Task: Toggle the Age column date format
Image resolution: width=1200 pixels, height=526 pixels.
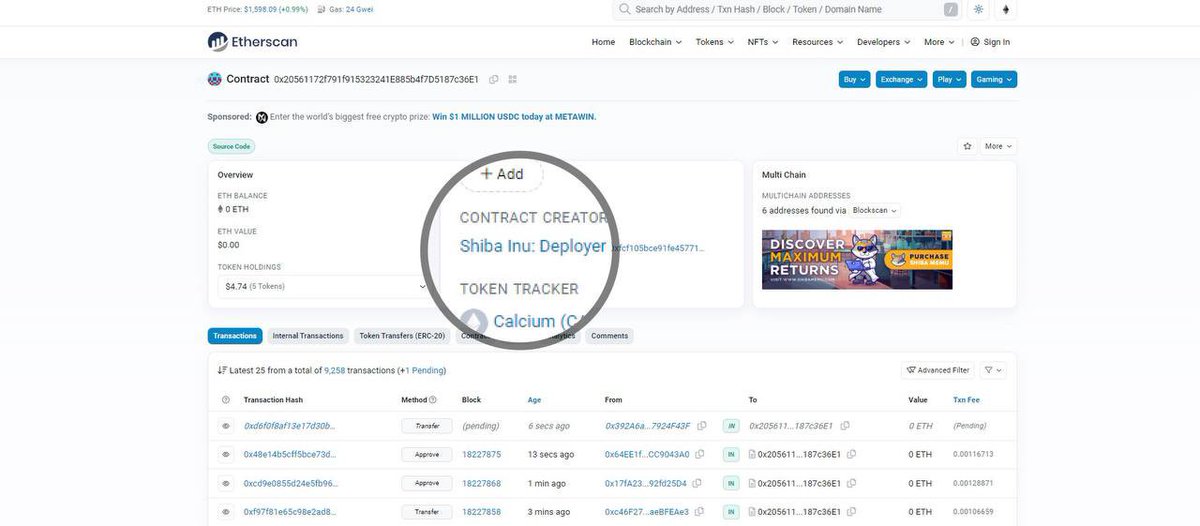Action: click(534, 400)
